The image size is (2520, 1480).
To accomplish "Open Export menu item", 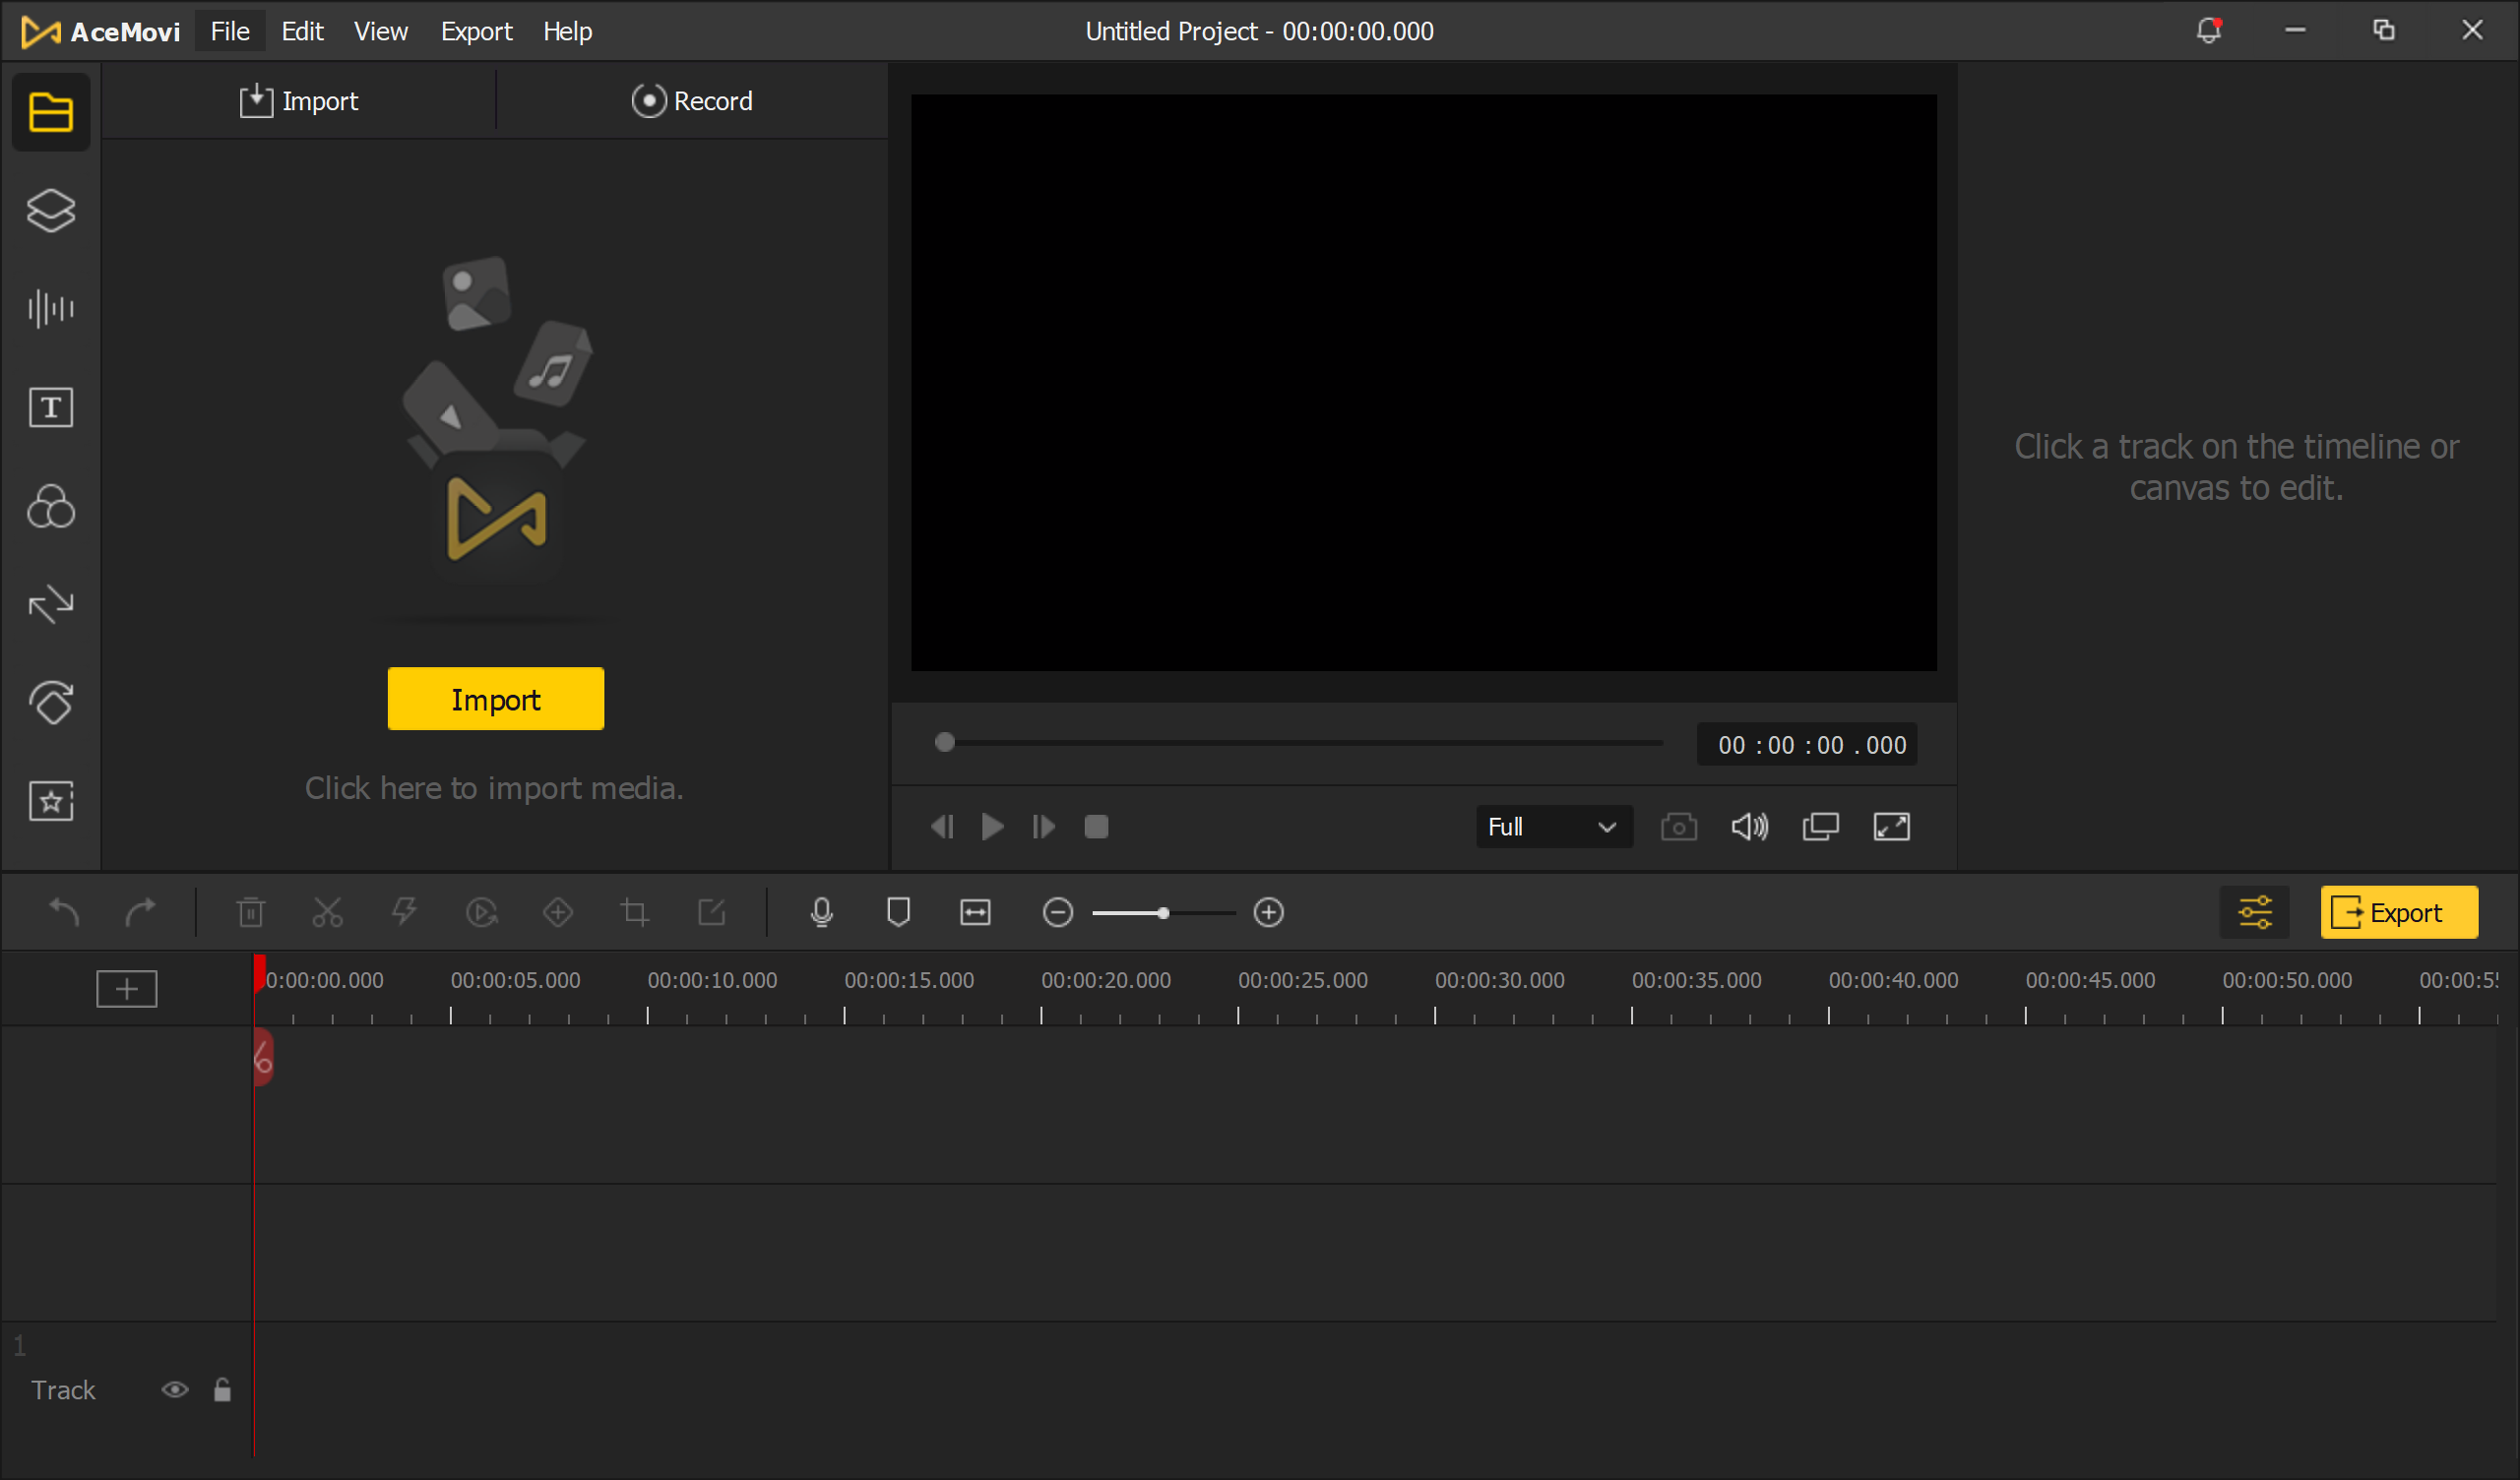I will [x=474, y=30].
